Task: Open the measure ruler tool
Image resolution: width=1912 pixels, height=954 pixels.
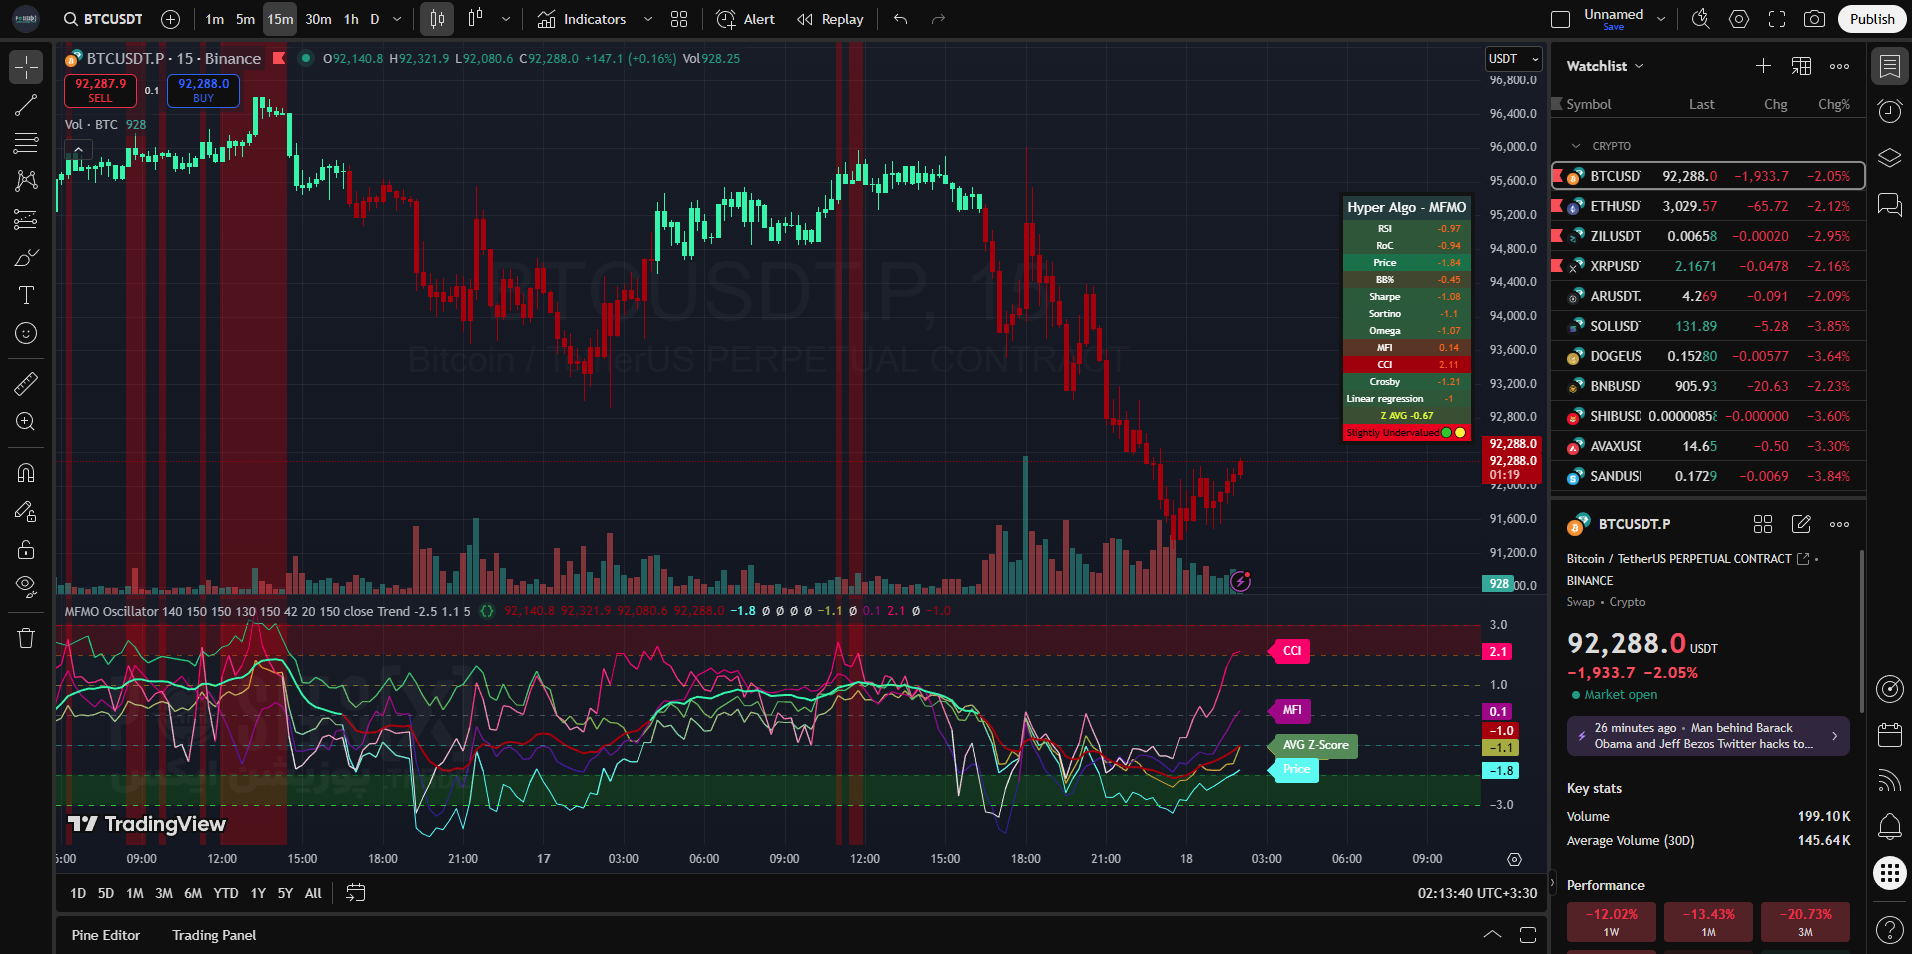Action: tap(26, 383)
